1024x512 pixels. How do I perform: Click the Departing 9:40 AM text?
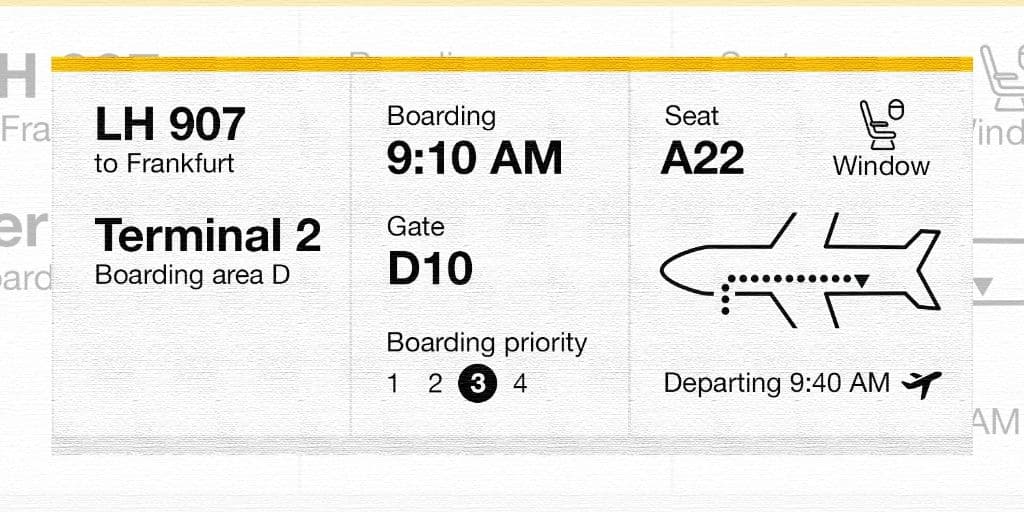[776, 383]
